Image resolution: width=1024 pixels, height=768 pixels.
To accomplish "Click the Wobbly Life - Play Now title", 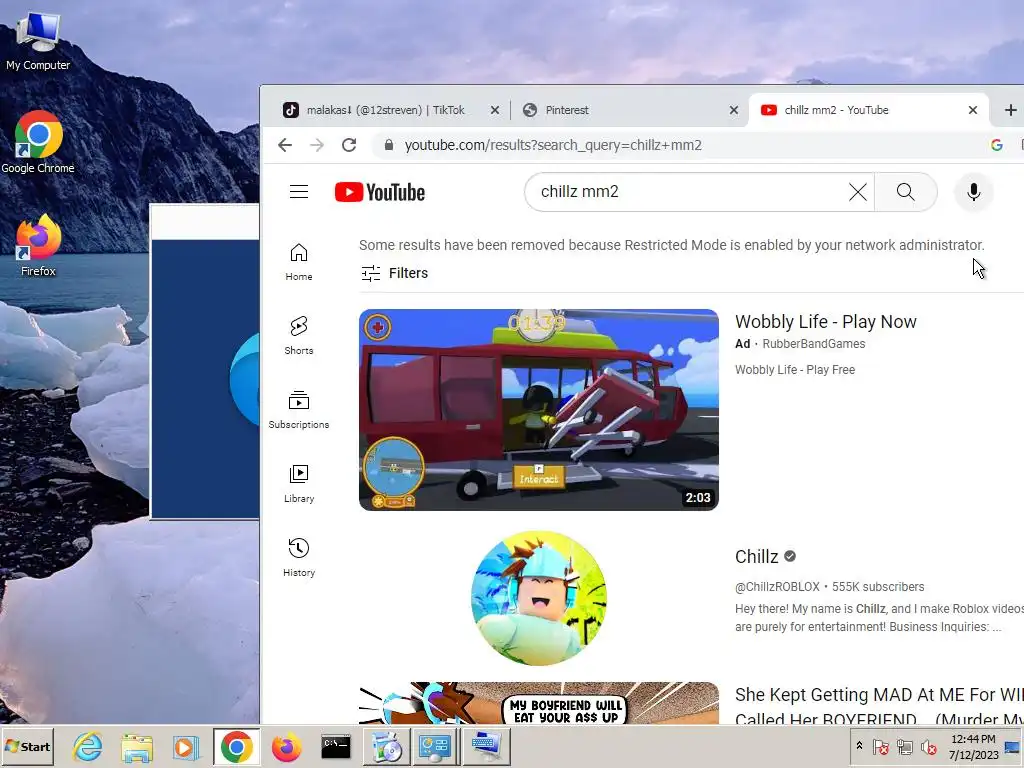I will (x=825, y=322).
